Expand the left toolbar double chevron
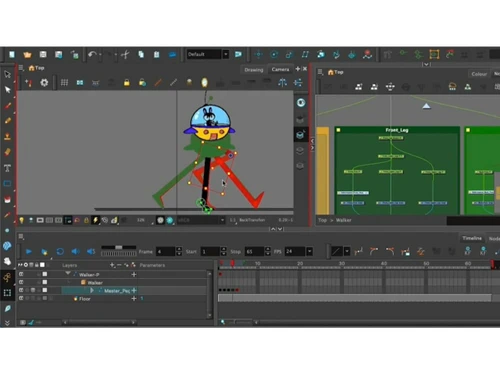This screenshot has height=375, width=500. pos(7,323)
